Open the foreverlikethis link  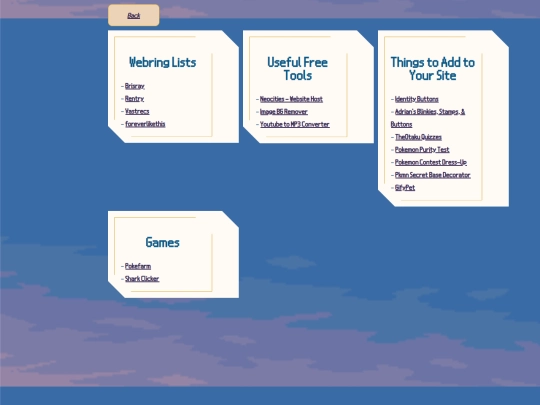tap(145, 124)
